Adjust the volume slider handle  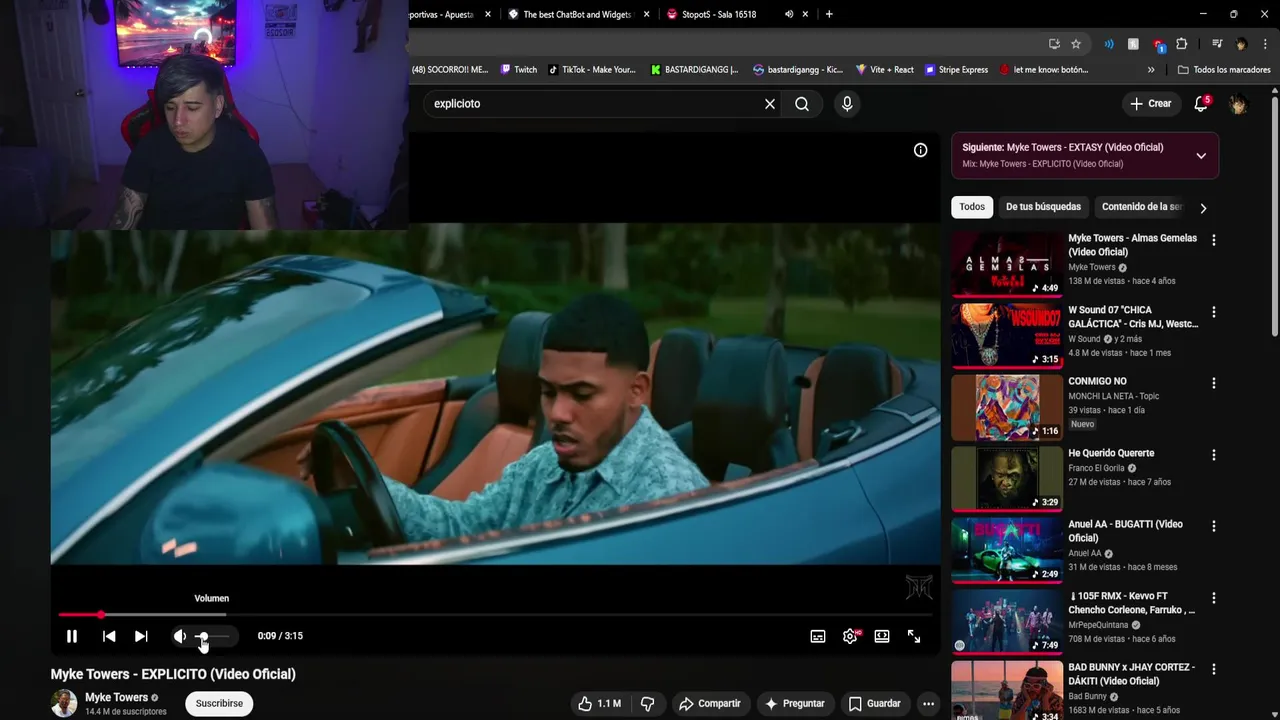click(x=202, y=636)
